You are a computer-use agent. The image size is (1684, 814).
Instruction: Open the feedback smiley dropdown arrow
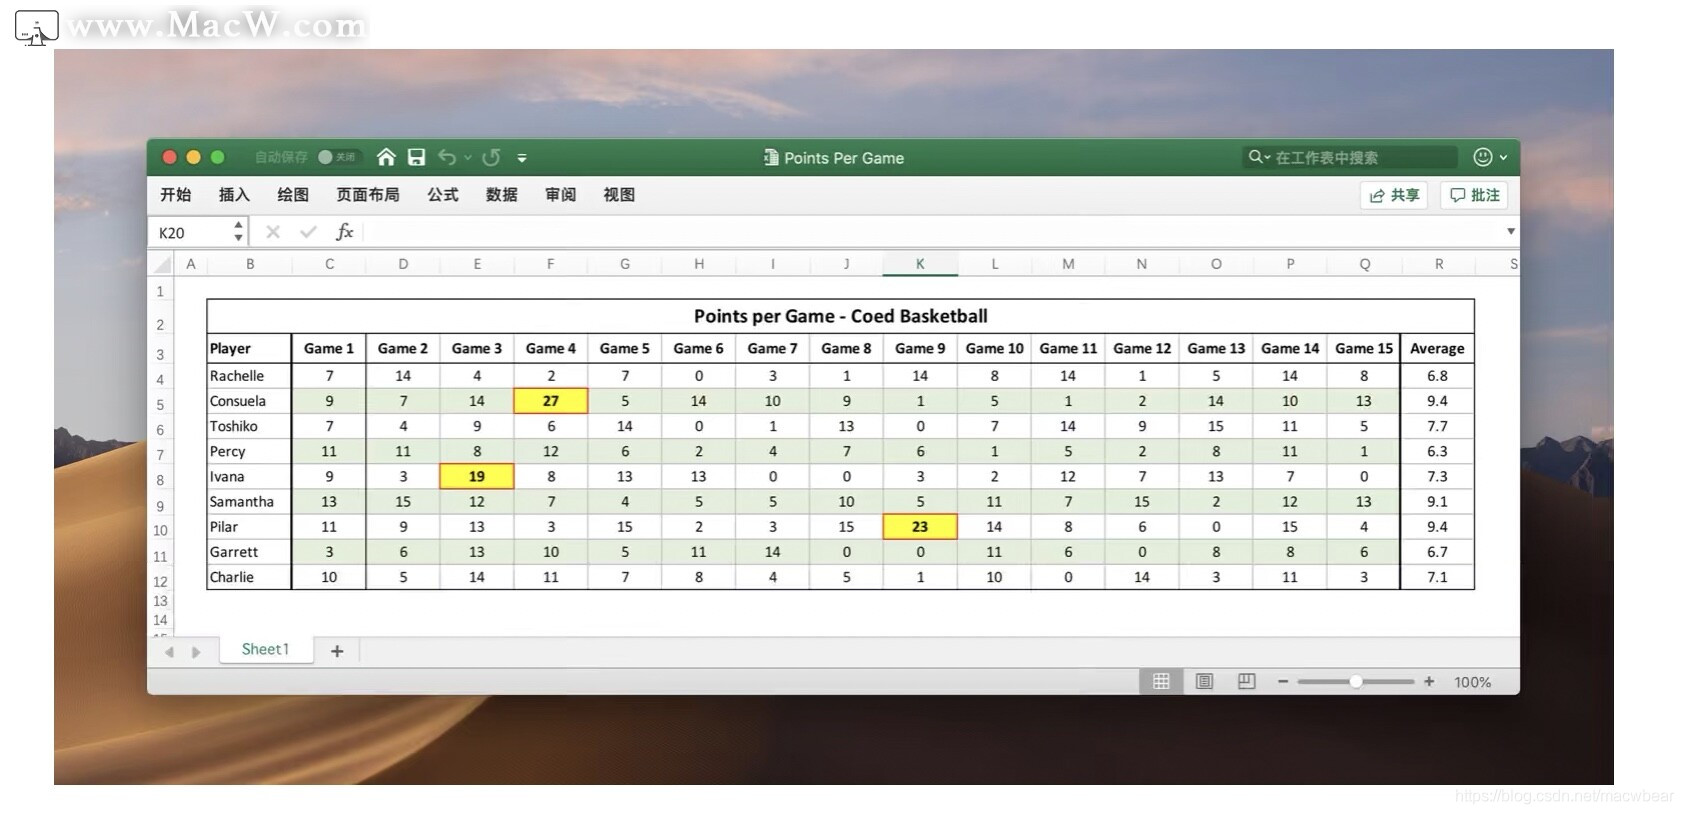point(1503,157)
